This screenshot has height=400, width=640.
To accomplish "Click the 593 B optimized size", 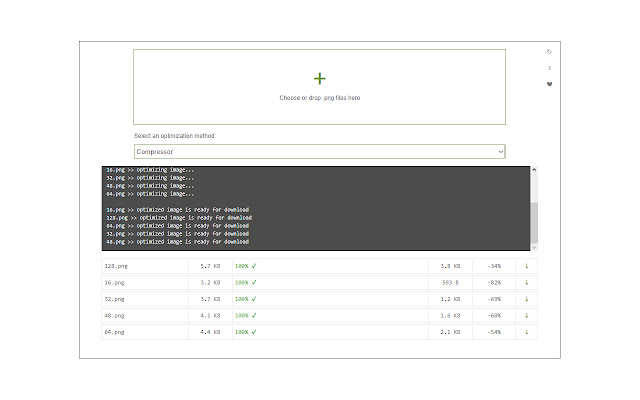I will pyautogui.click(x=450, y=282).
